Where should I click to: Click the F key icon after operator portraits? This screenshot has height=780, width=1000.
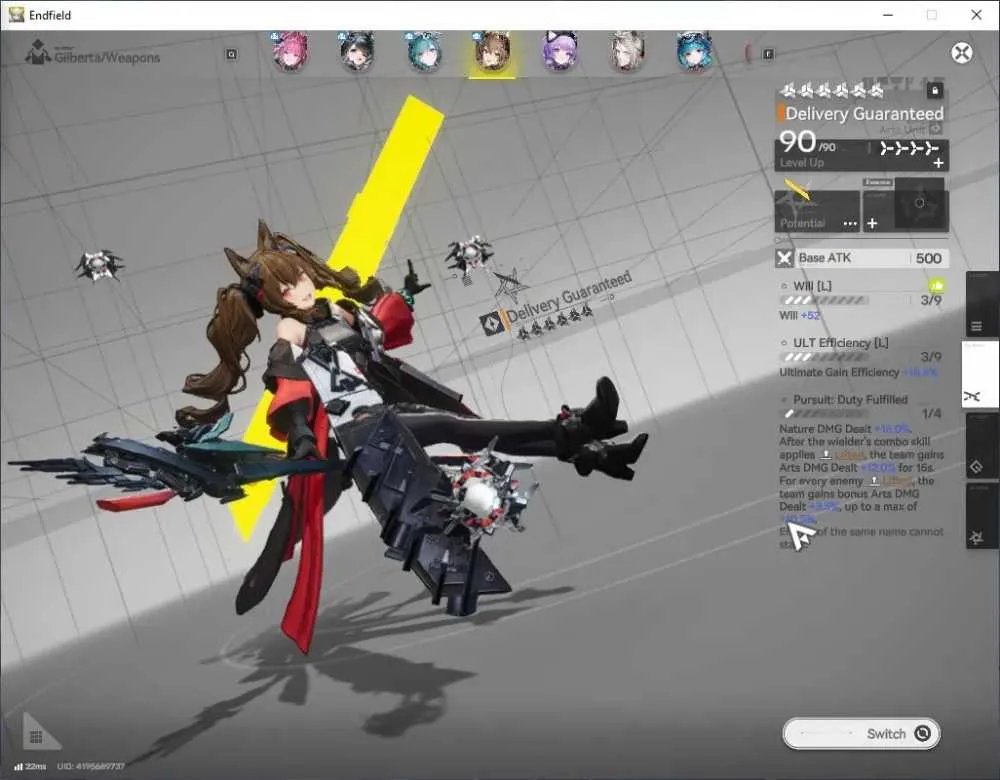768,54
